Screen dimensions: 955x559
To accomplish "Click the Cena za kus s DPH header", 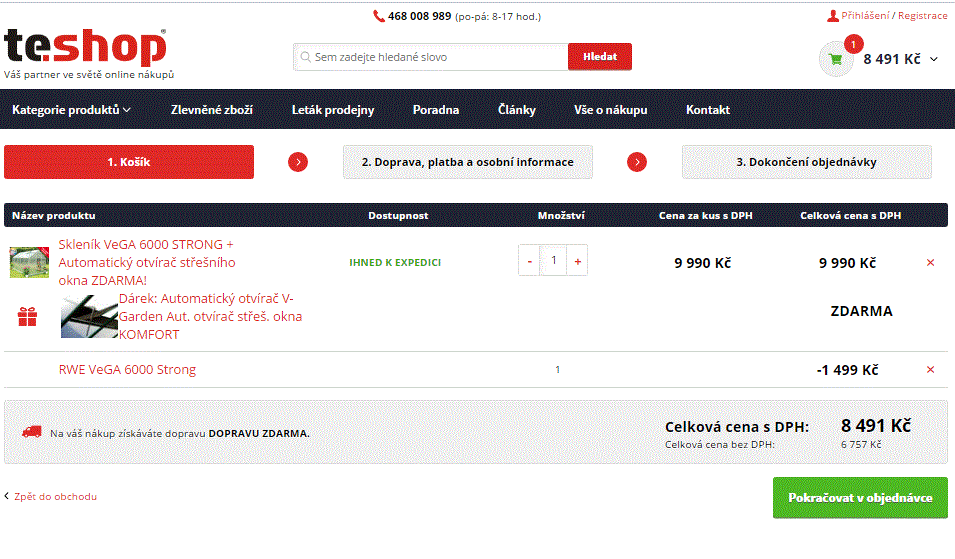I will (706, 216).
